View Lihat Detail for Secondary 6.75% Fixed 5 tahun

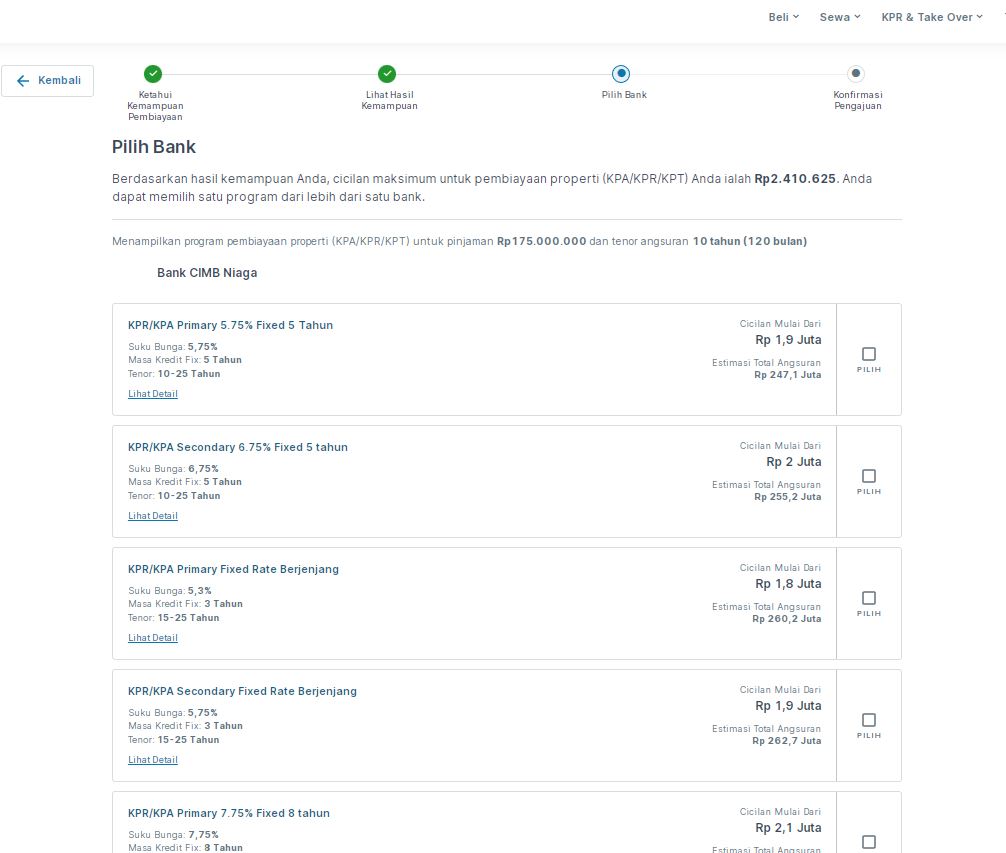click(153, 516)
